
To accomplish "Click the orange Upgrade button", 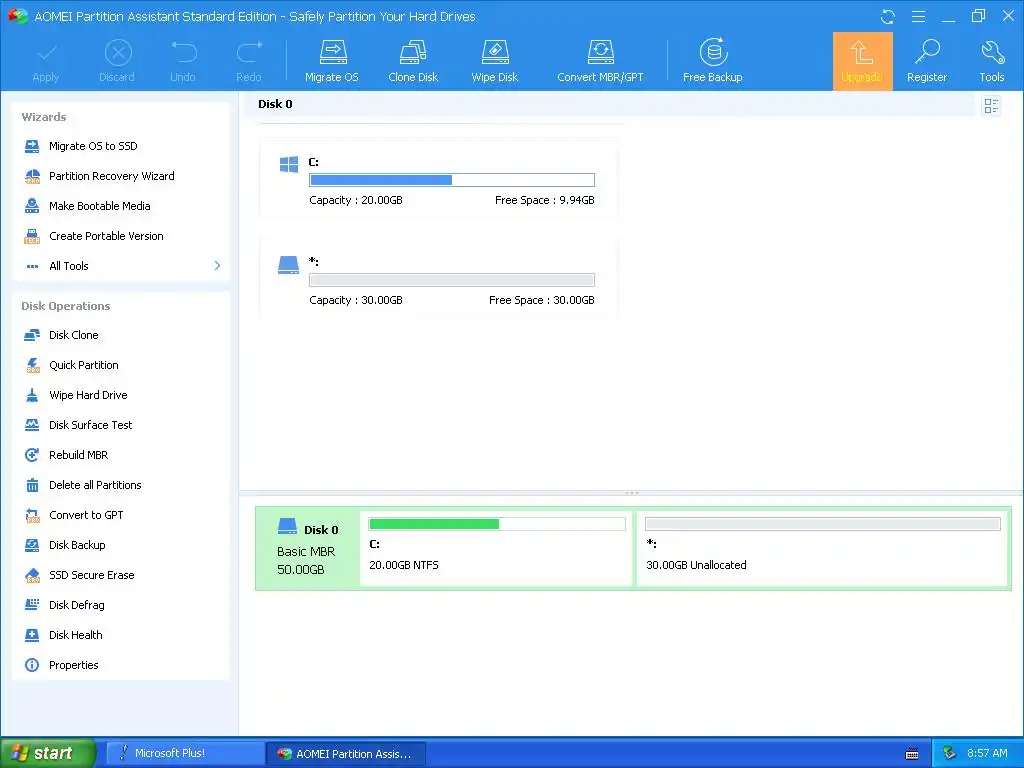I will [x=862, y=61].
